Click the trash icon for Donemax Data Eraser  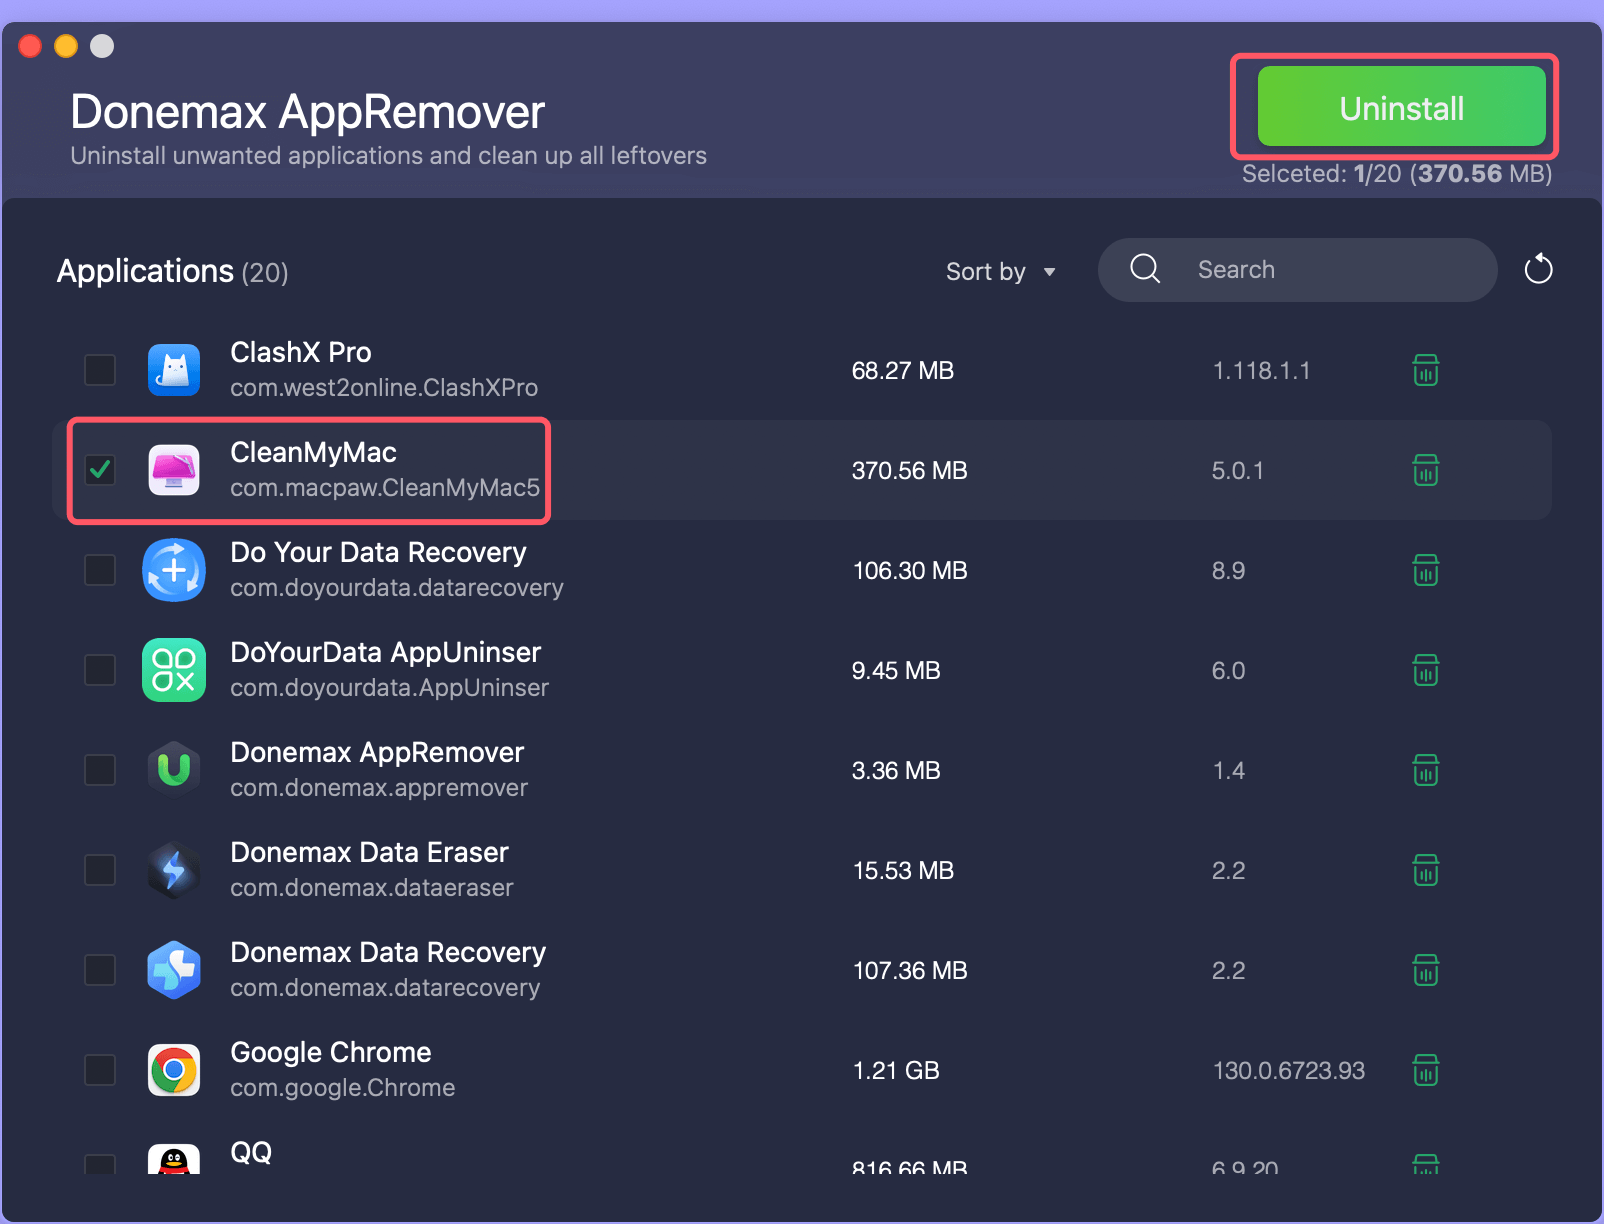1426,870
